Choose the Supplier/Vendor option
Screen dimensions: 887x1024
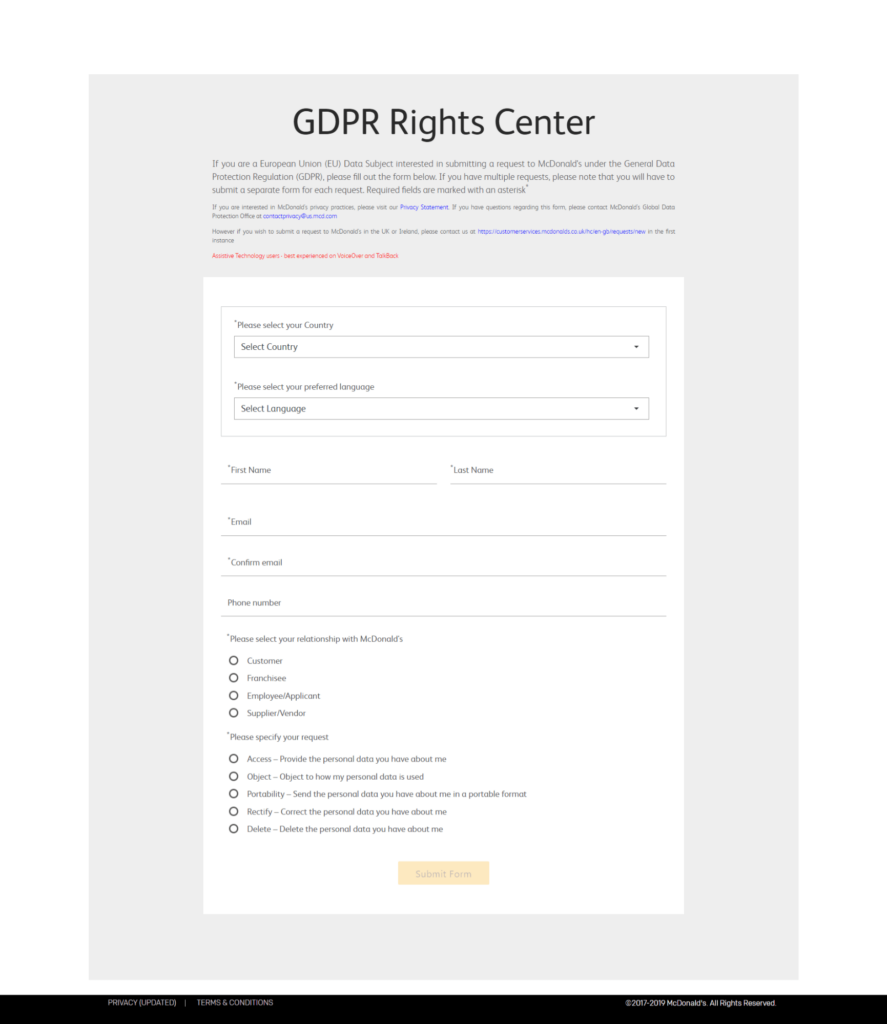click(x=234, y=713)
